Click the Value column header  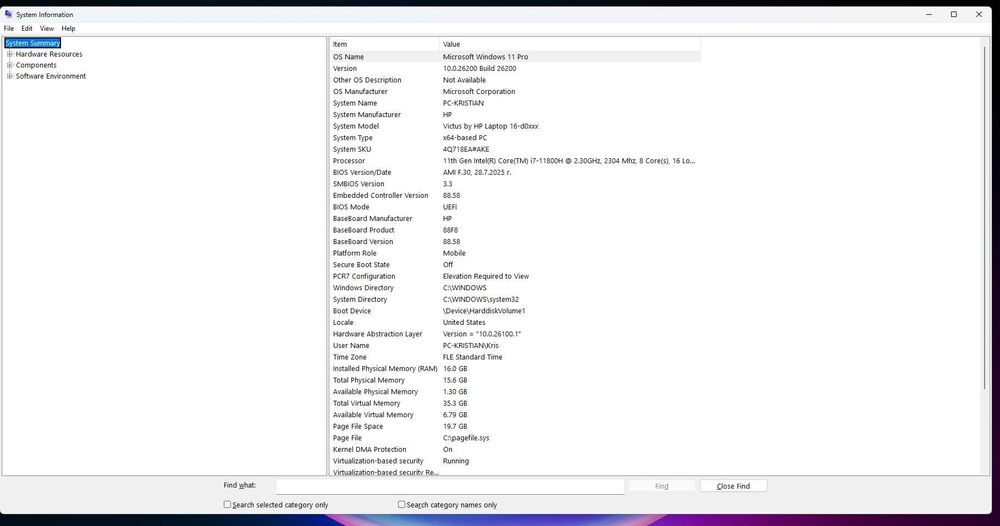click(570, 44)
